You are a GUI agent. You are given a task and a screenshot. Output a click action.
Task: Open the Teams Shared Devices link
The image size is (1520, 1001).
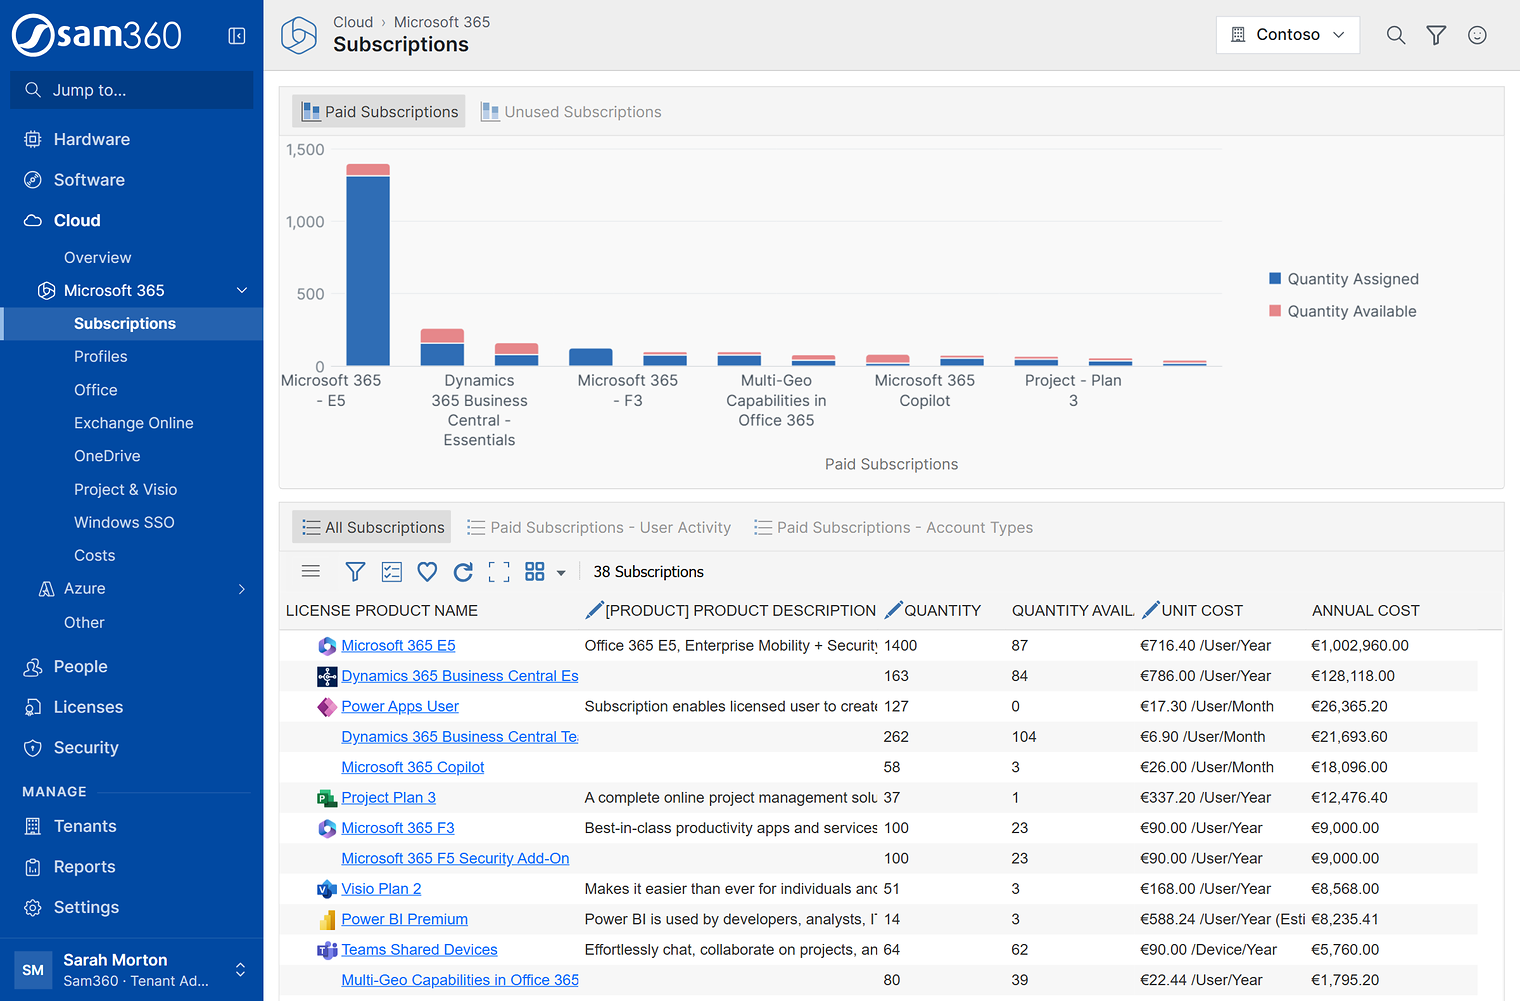click(419, 950)
